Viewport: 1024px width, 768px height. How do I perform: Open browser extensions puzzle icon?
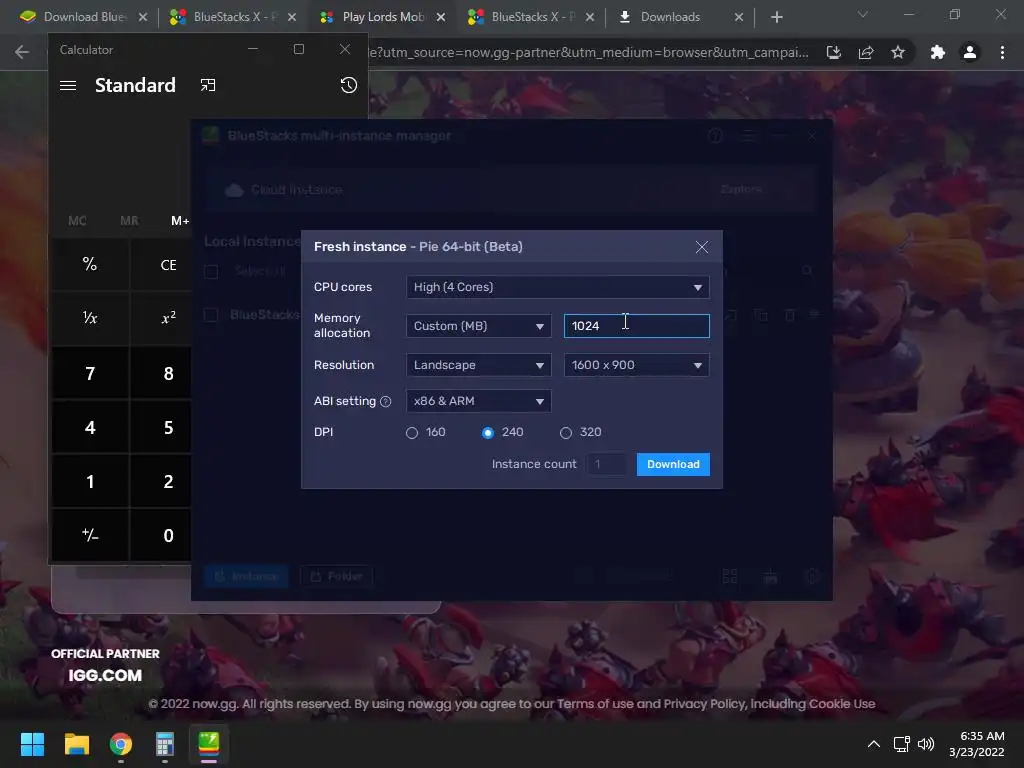pos(938,52)
